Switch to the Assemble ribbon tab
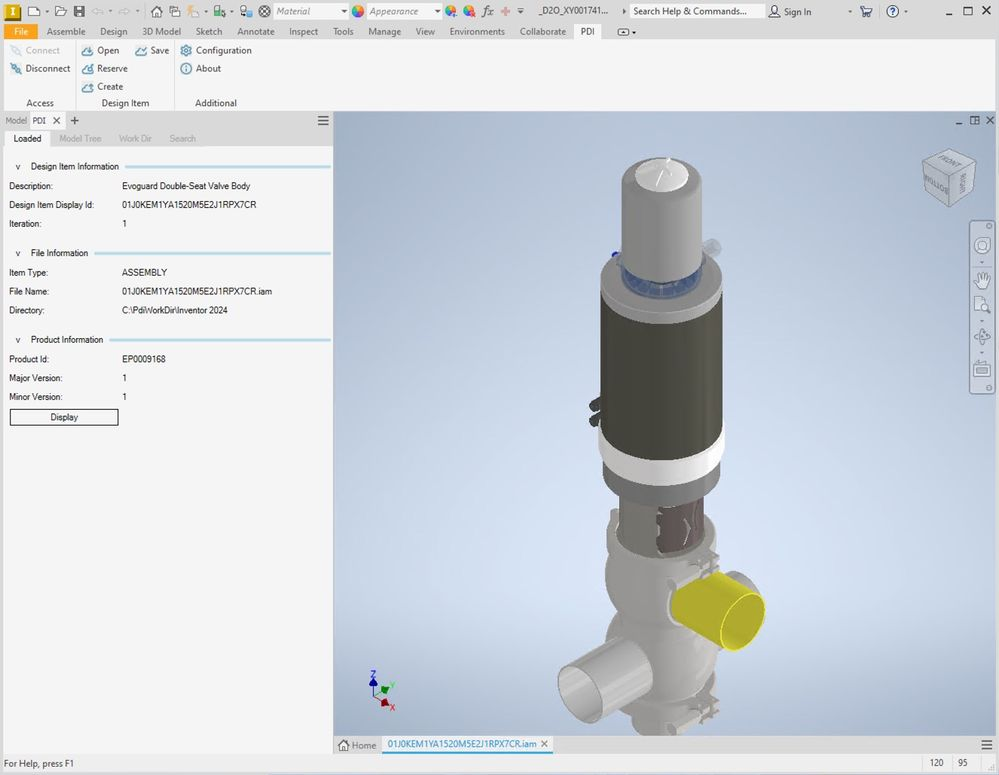This screenshot has width=999, height=775. [66, 31]
